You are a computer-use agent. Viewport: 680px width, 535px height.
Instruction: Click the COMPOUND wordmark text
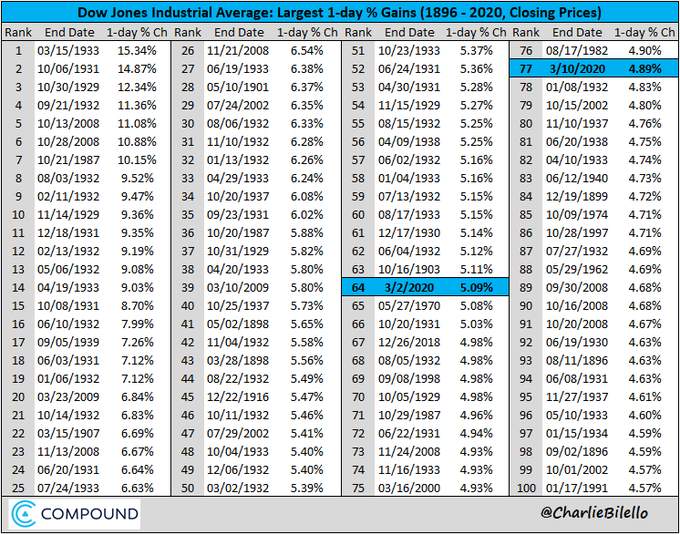[90, 514]
